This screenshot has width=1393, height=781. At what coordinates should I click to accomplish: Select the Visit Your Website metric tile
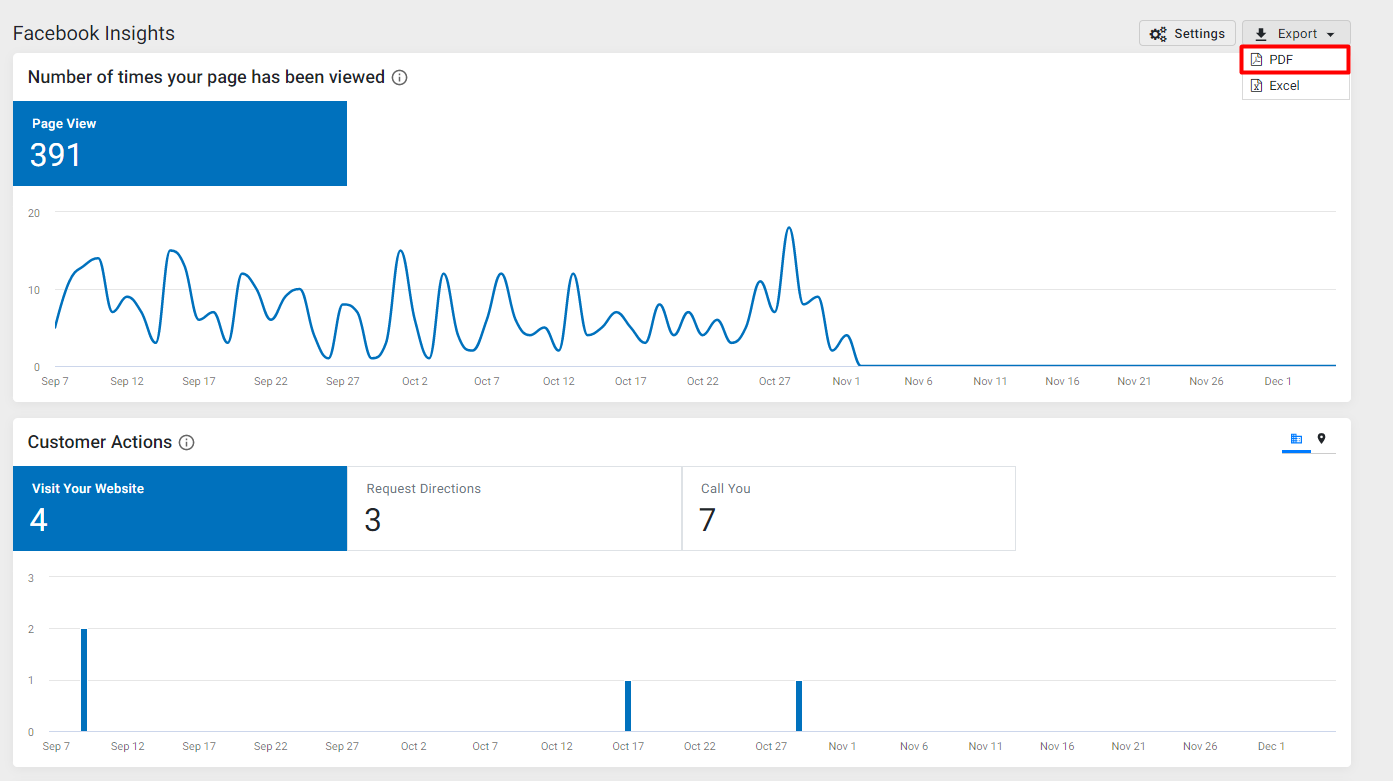coord(180,508)
